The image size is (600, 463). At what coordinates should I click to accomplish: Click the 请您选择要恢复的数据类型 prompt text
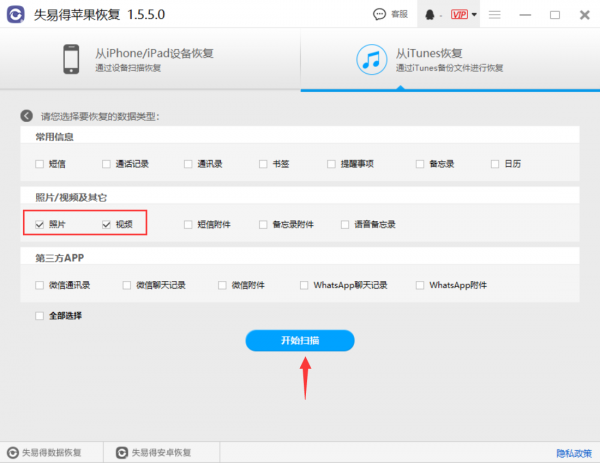coord(100,116)
